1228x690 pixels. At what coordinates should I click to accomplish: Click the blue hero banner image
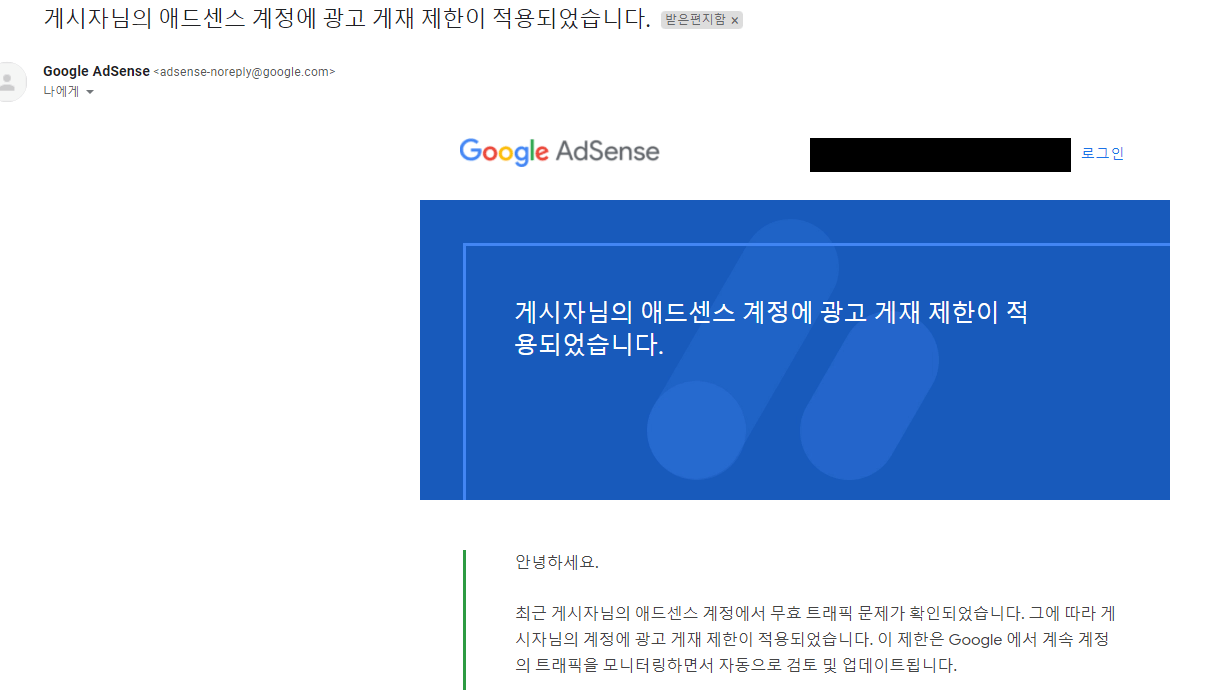tap(794, 350)
